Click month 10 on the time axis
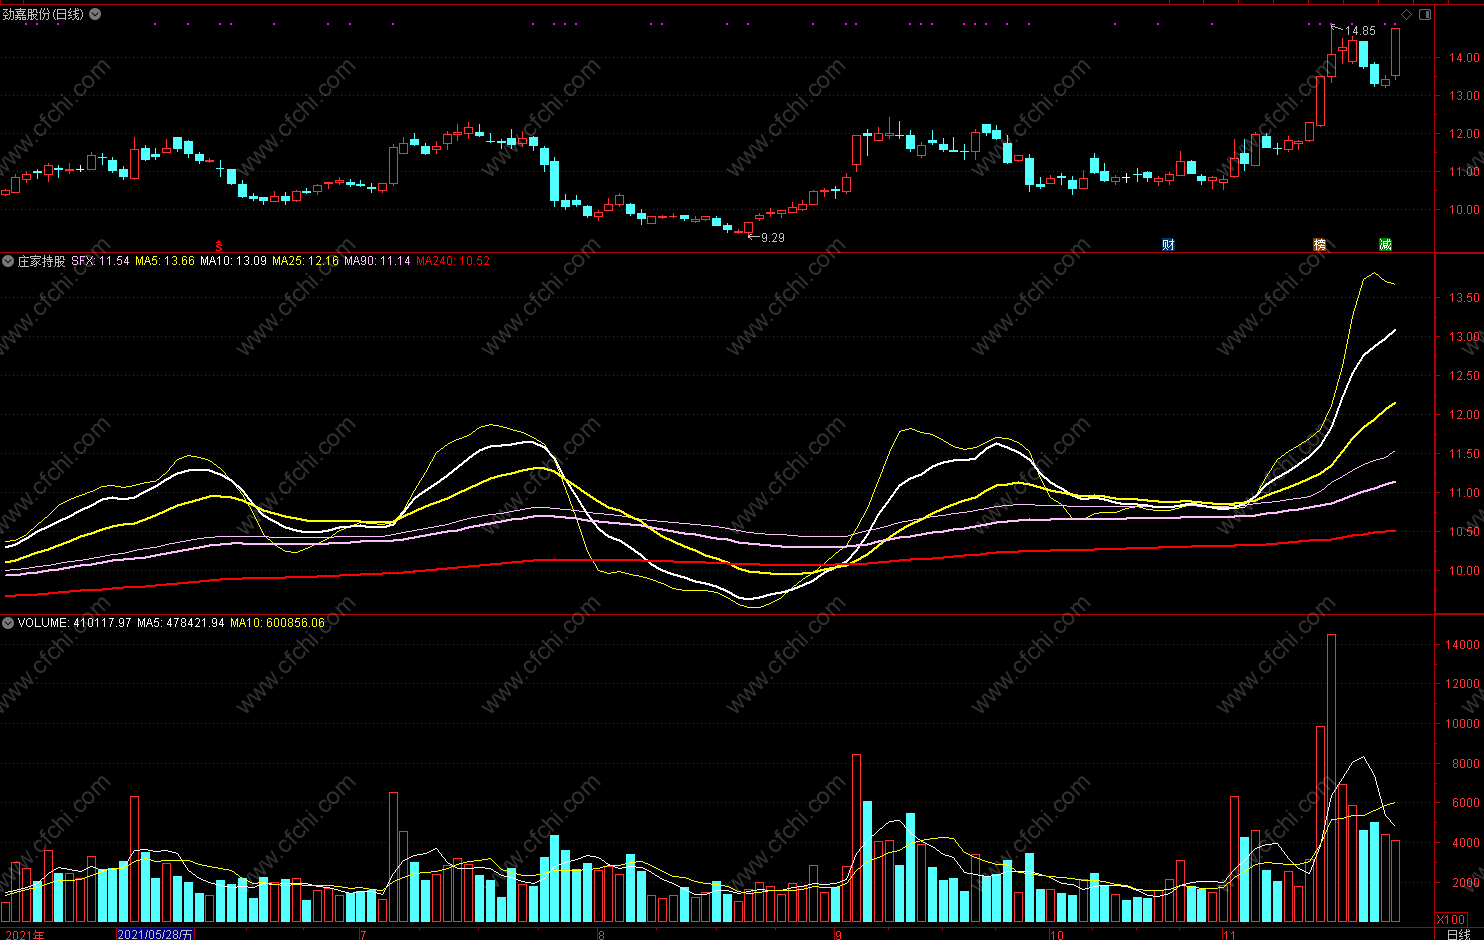Image resolution: width=1484 pixels, height=940 pixels. (1057, 935)
